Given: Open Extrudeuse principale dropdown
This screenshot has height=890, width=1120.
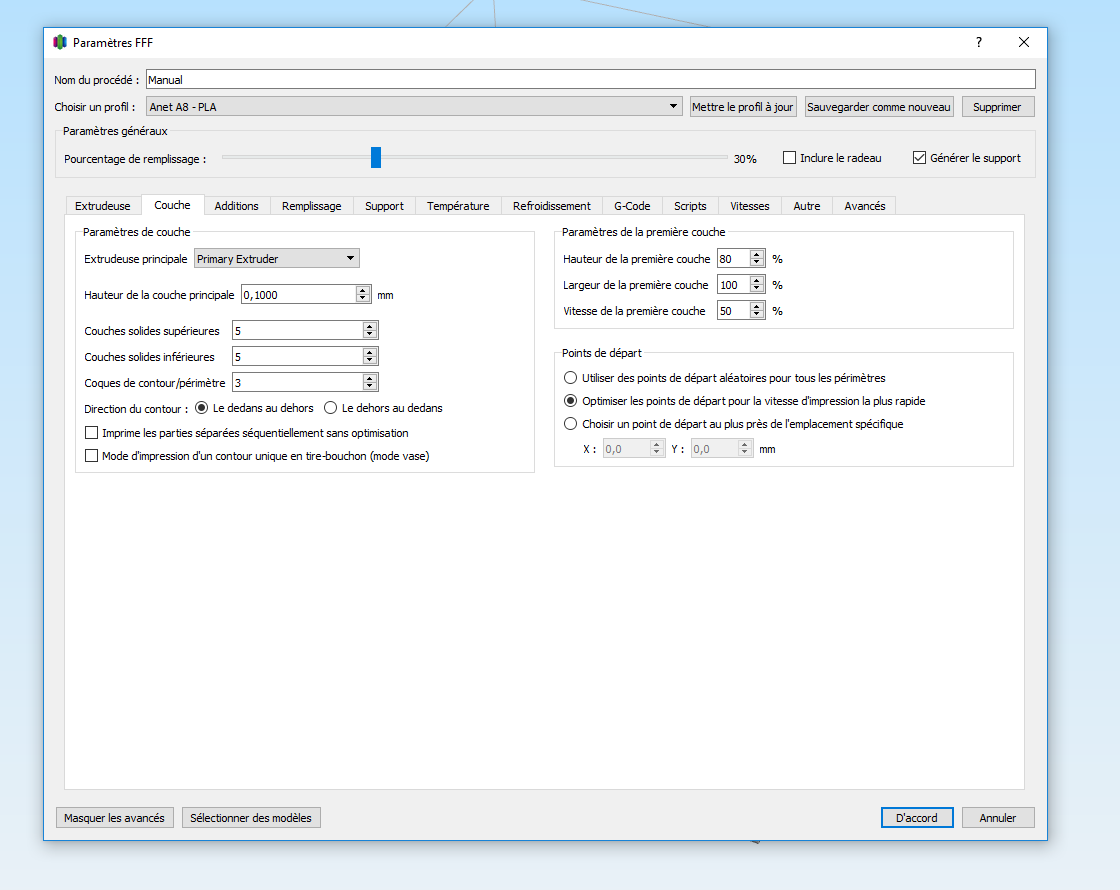Looking at the screenshot, I should click(276, 259).
